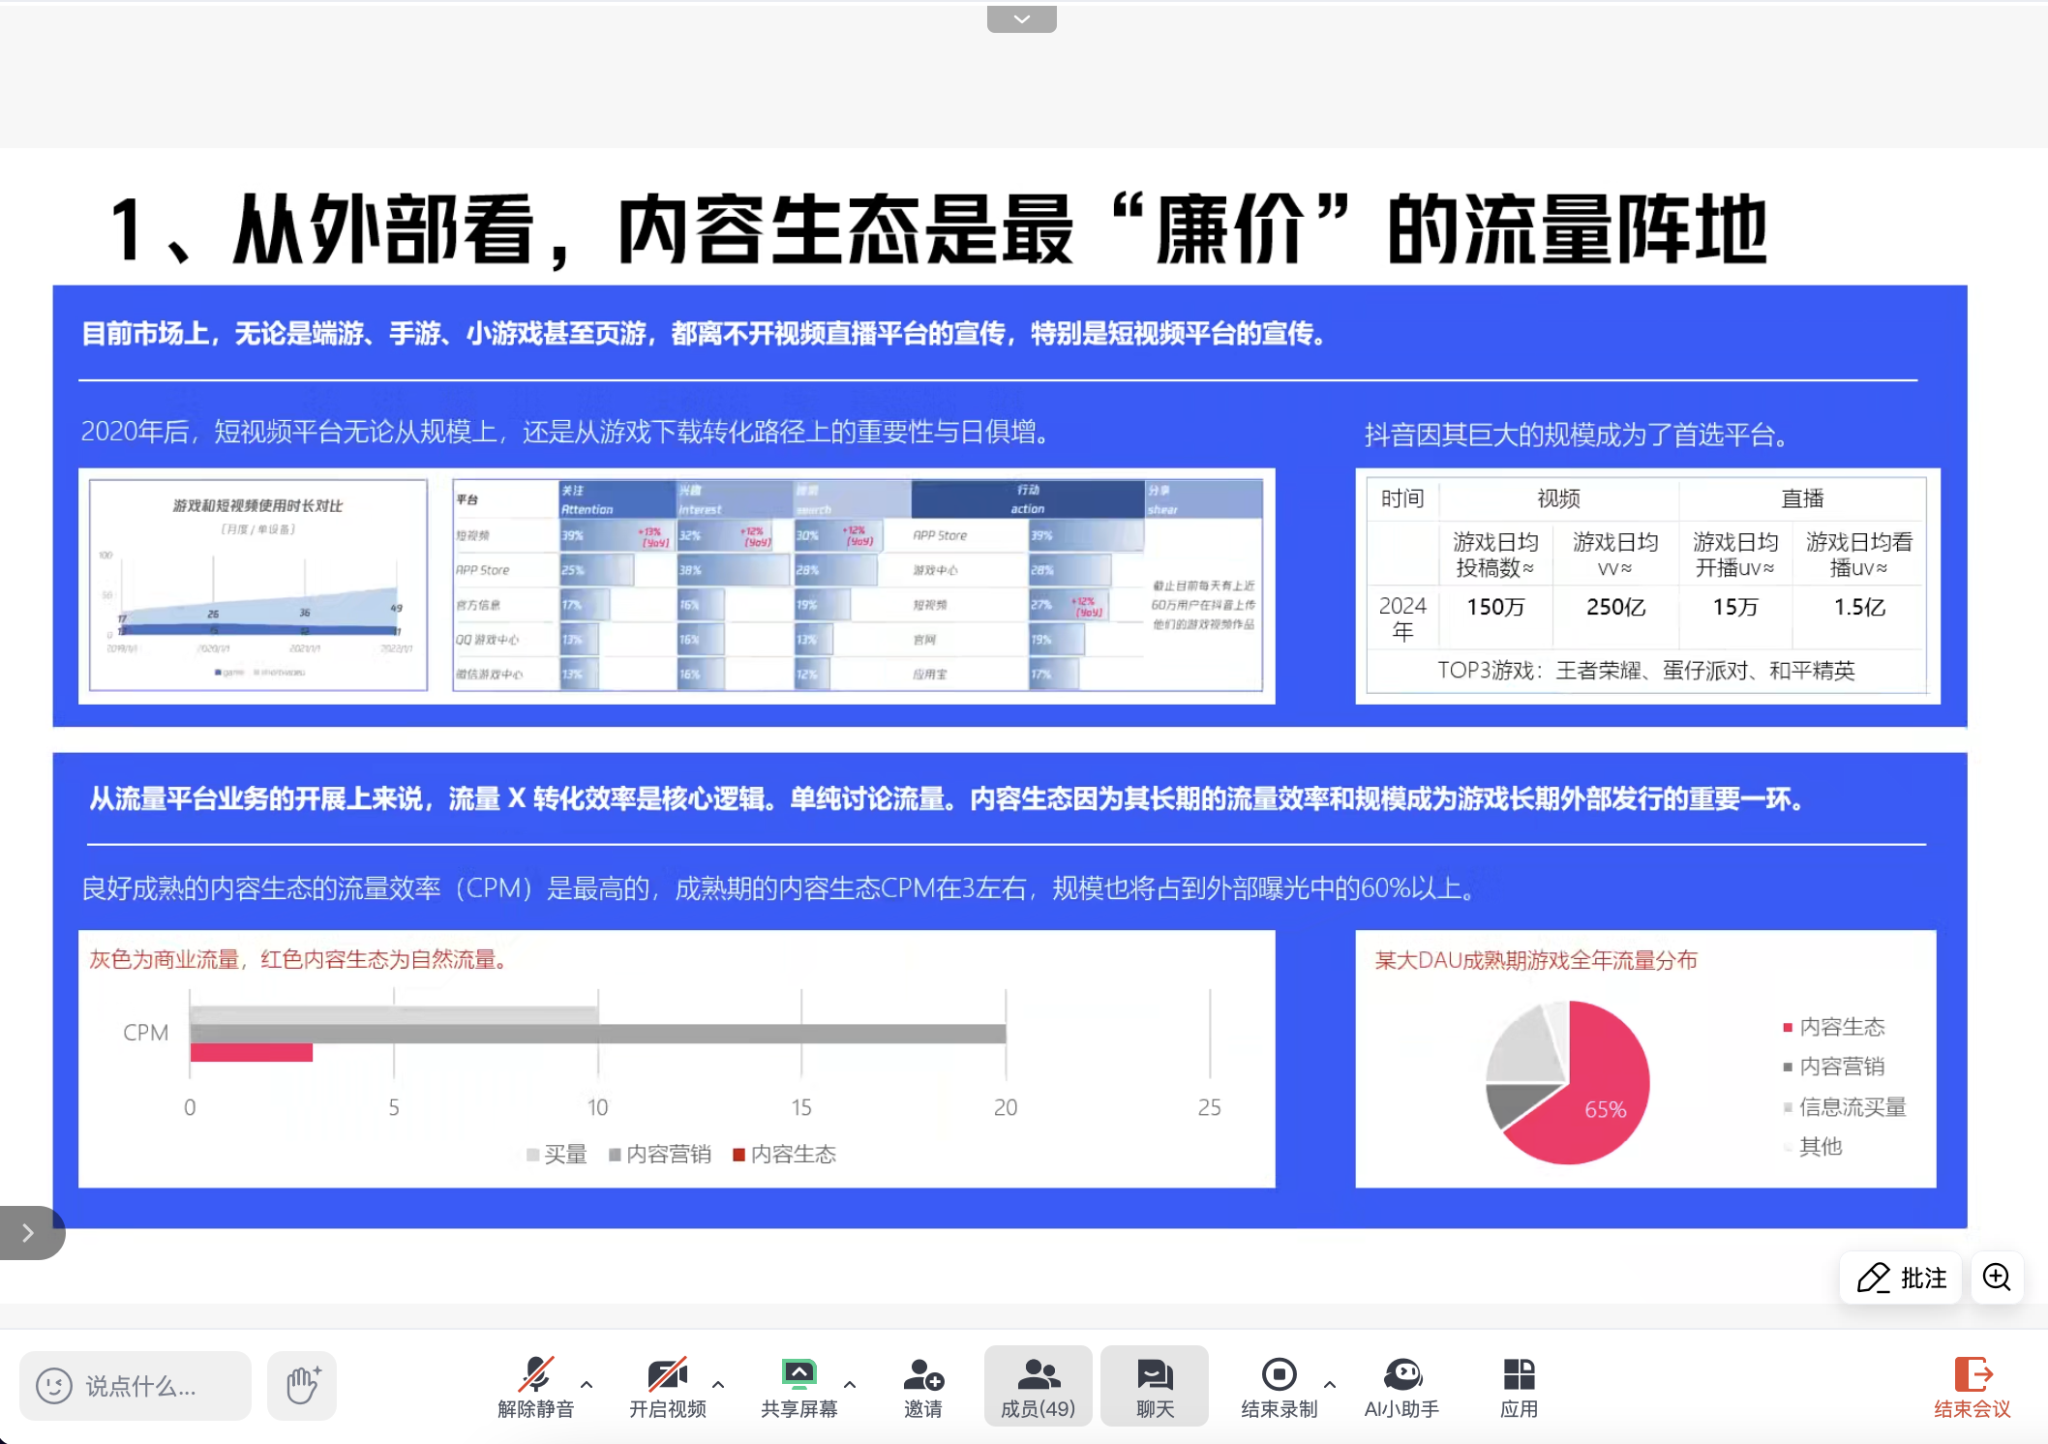The height and width of the screenshot is (1444, 2048).
Task: Expand recording options arrow beside 结束录制
Action: pyautogui.click(x=1330, y=1385)
